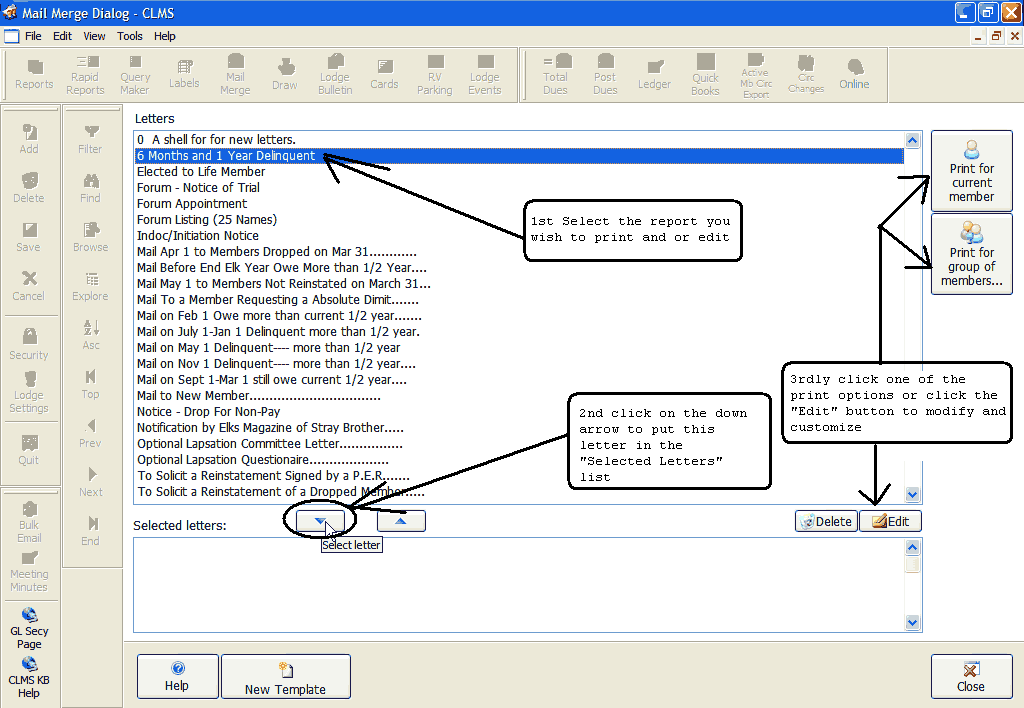The width and height of the screenshot is (1024, 708).
Task: Click the Edit button for the letter
Action: [890, 521]
